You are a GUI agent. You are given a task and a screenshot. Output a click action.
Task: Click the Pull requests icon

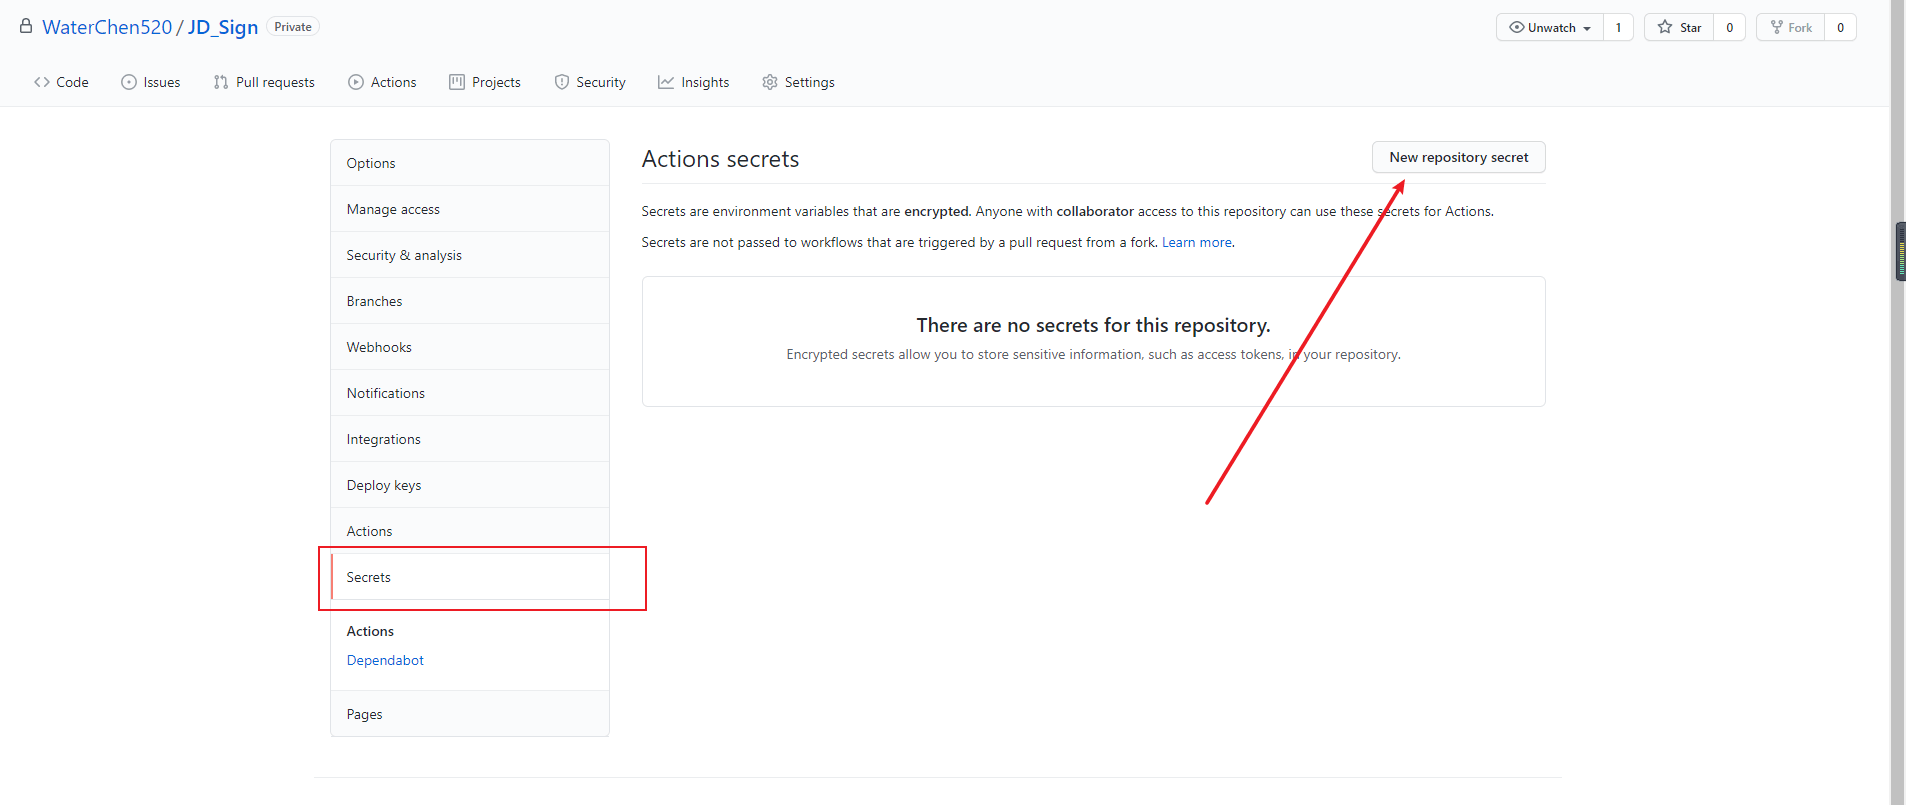tap(221, 82)
